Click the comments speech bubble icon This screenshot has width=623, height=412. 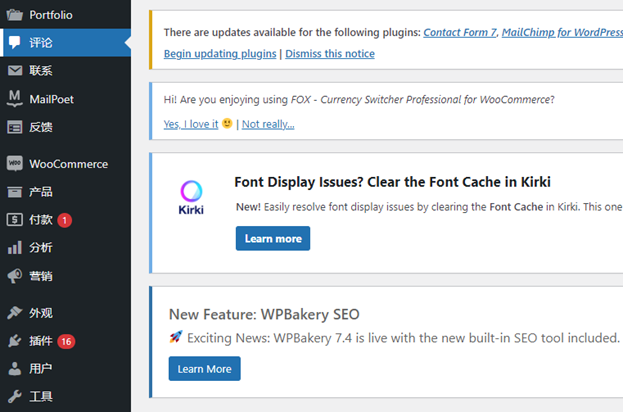[x=15, y=43]
